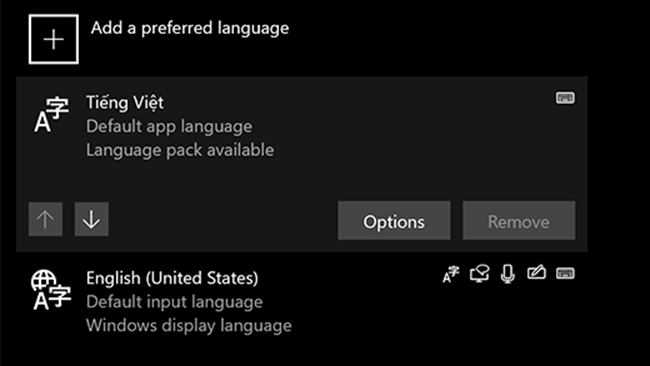
Task: Click the handwriting icon for English
Action: [x=536, y=273]
